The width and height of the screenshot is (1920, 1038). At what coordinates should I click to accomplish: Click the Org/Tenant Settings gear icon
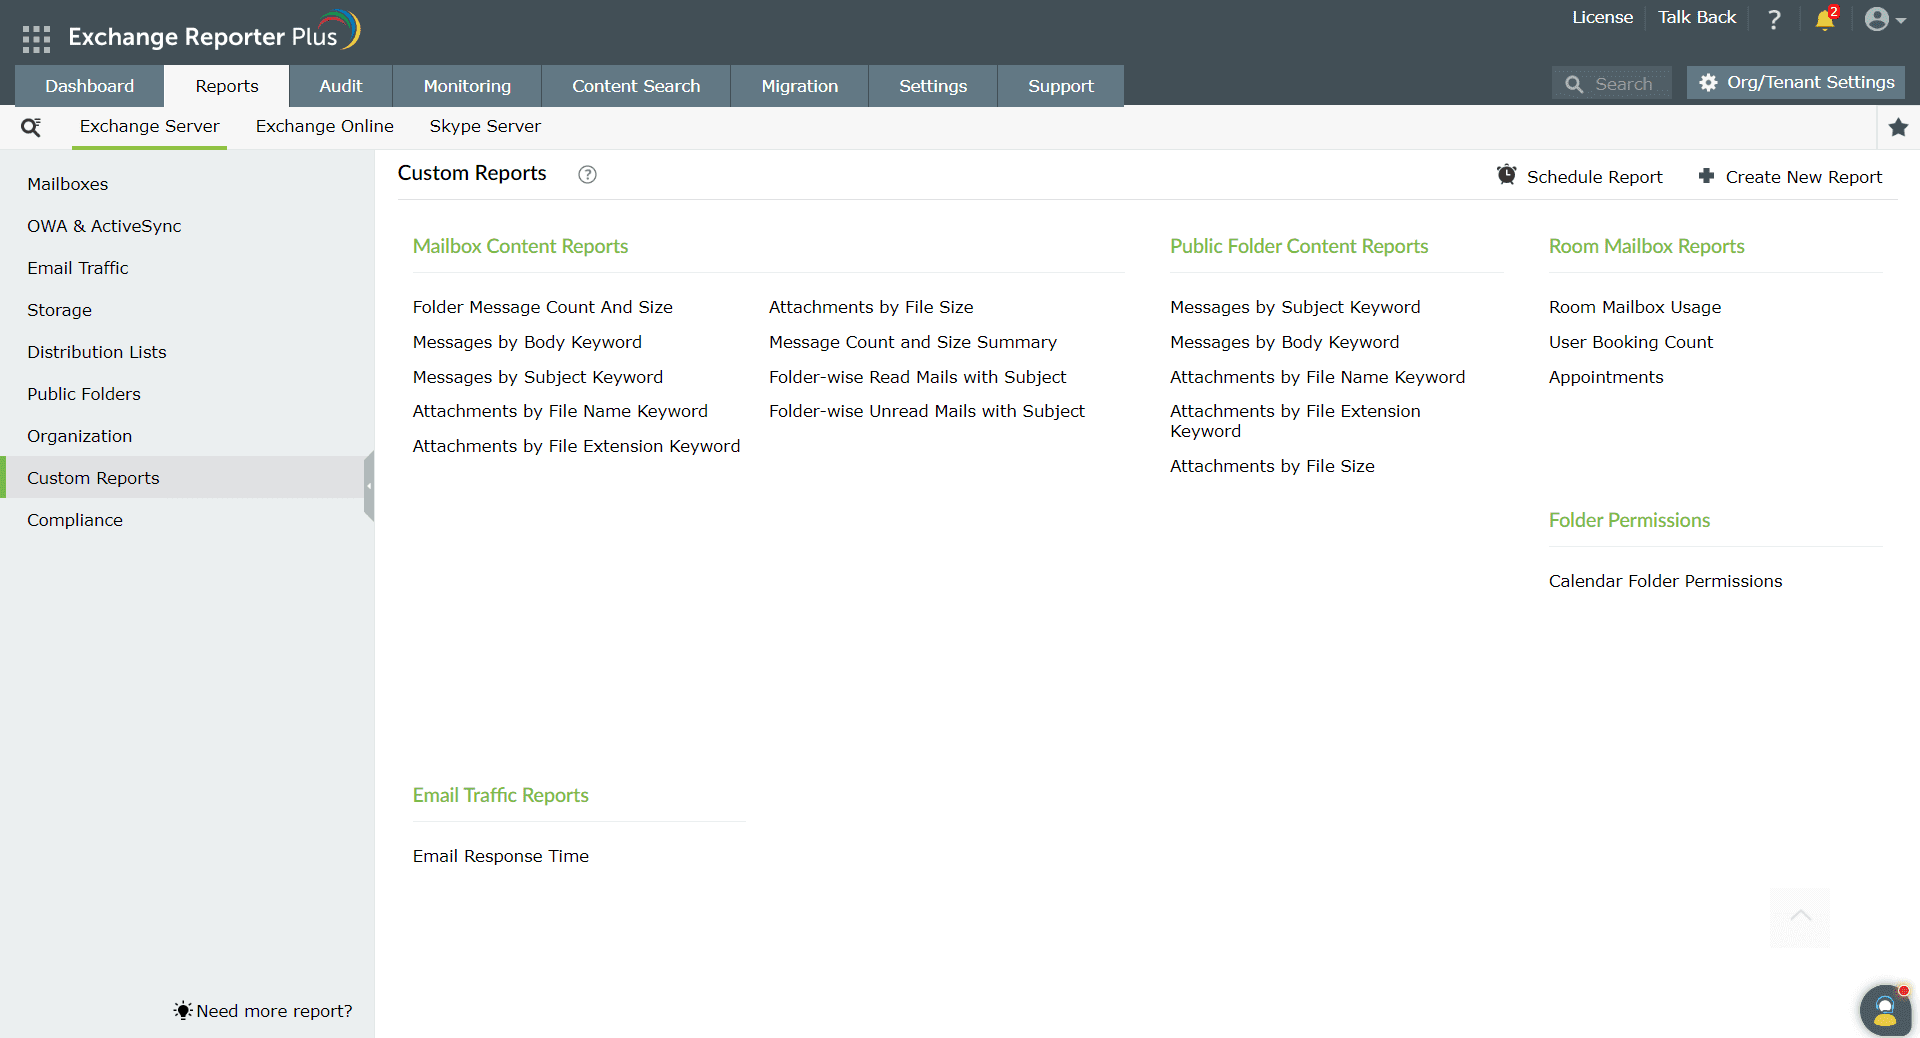click(x=1709, y=83)
